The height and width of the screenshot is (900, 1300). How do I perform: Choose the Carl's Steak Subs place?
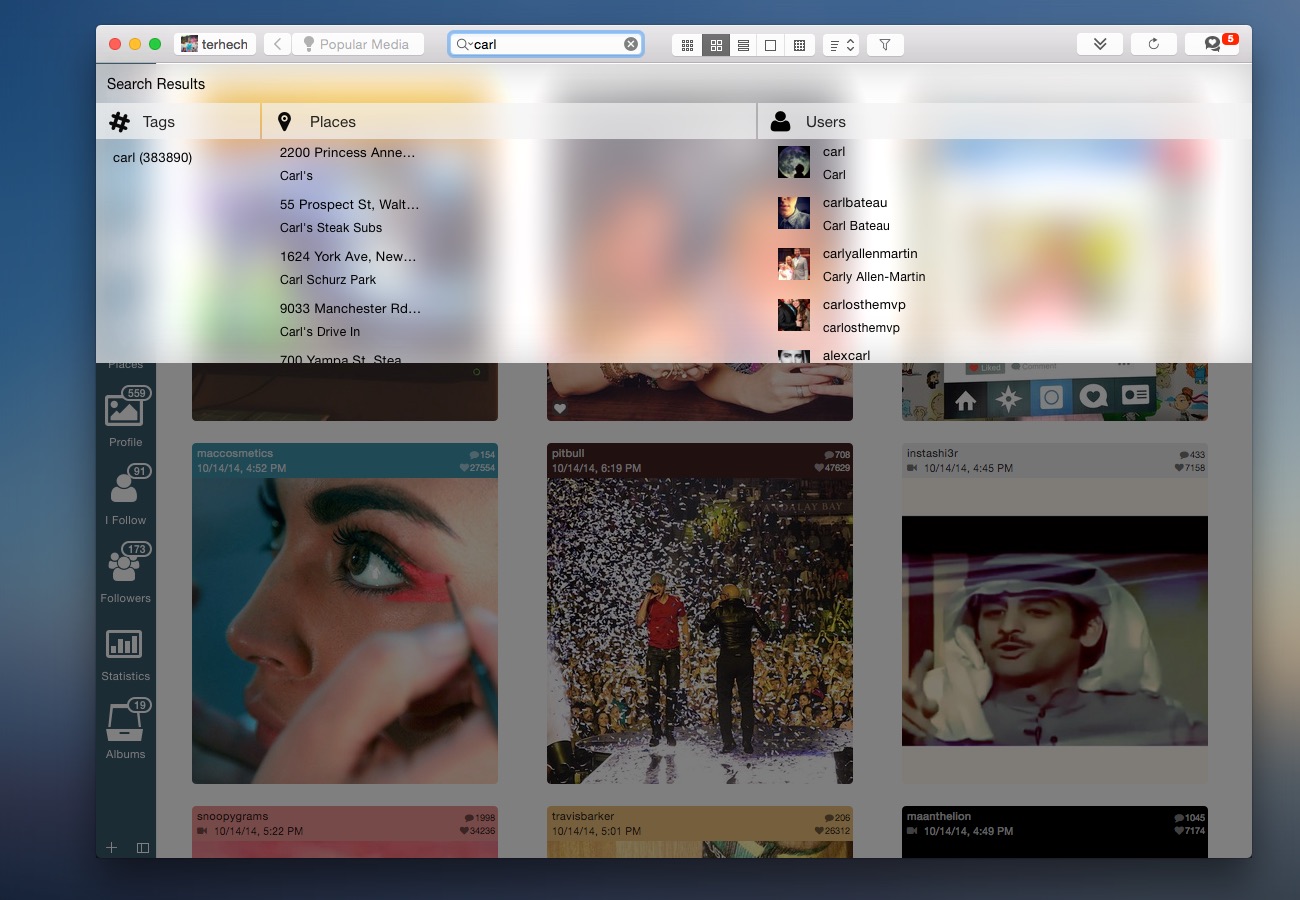point(350,216)
